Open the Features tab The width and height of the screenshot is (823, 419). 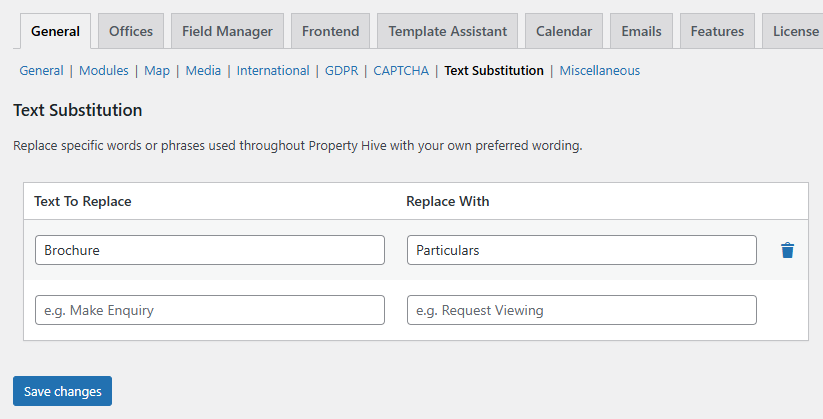pos(717,31)
